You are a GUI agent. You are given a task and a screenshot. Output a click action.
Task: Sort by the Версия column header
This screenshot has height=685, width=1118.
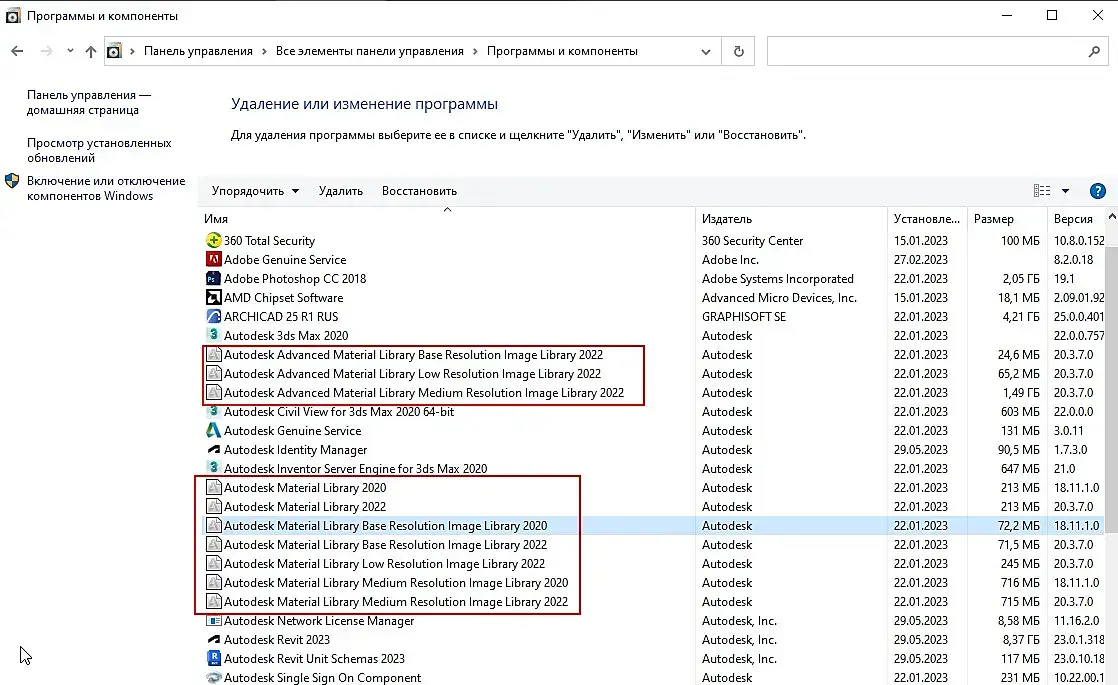click(1076, 219)
